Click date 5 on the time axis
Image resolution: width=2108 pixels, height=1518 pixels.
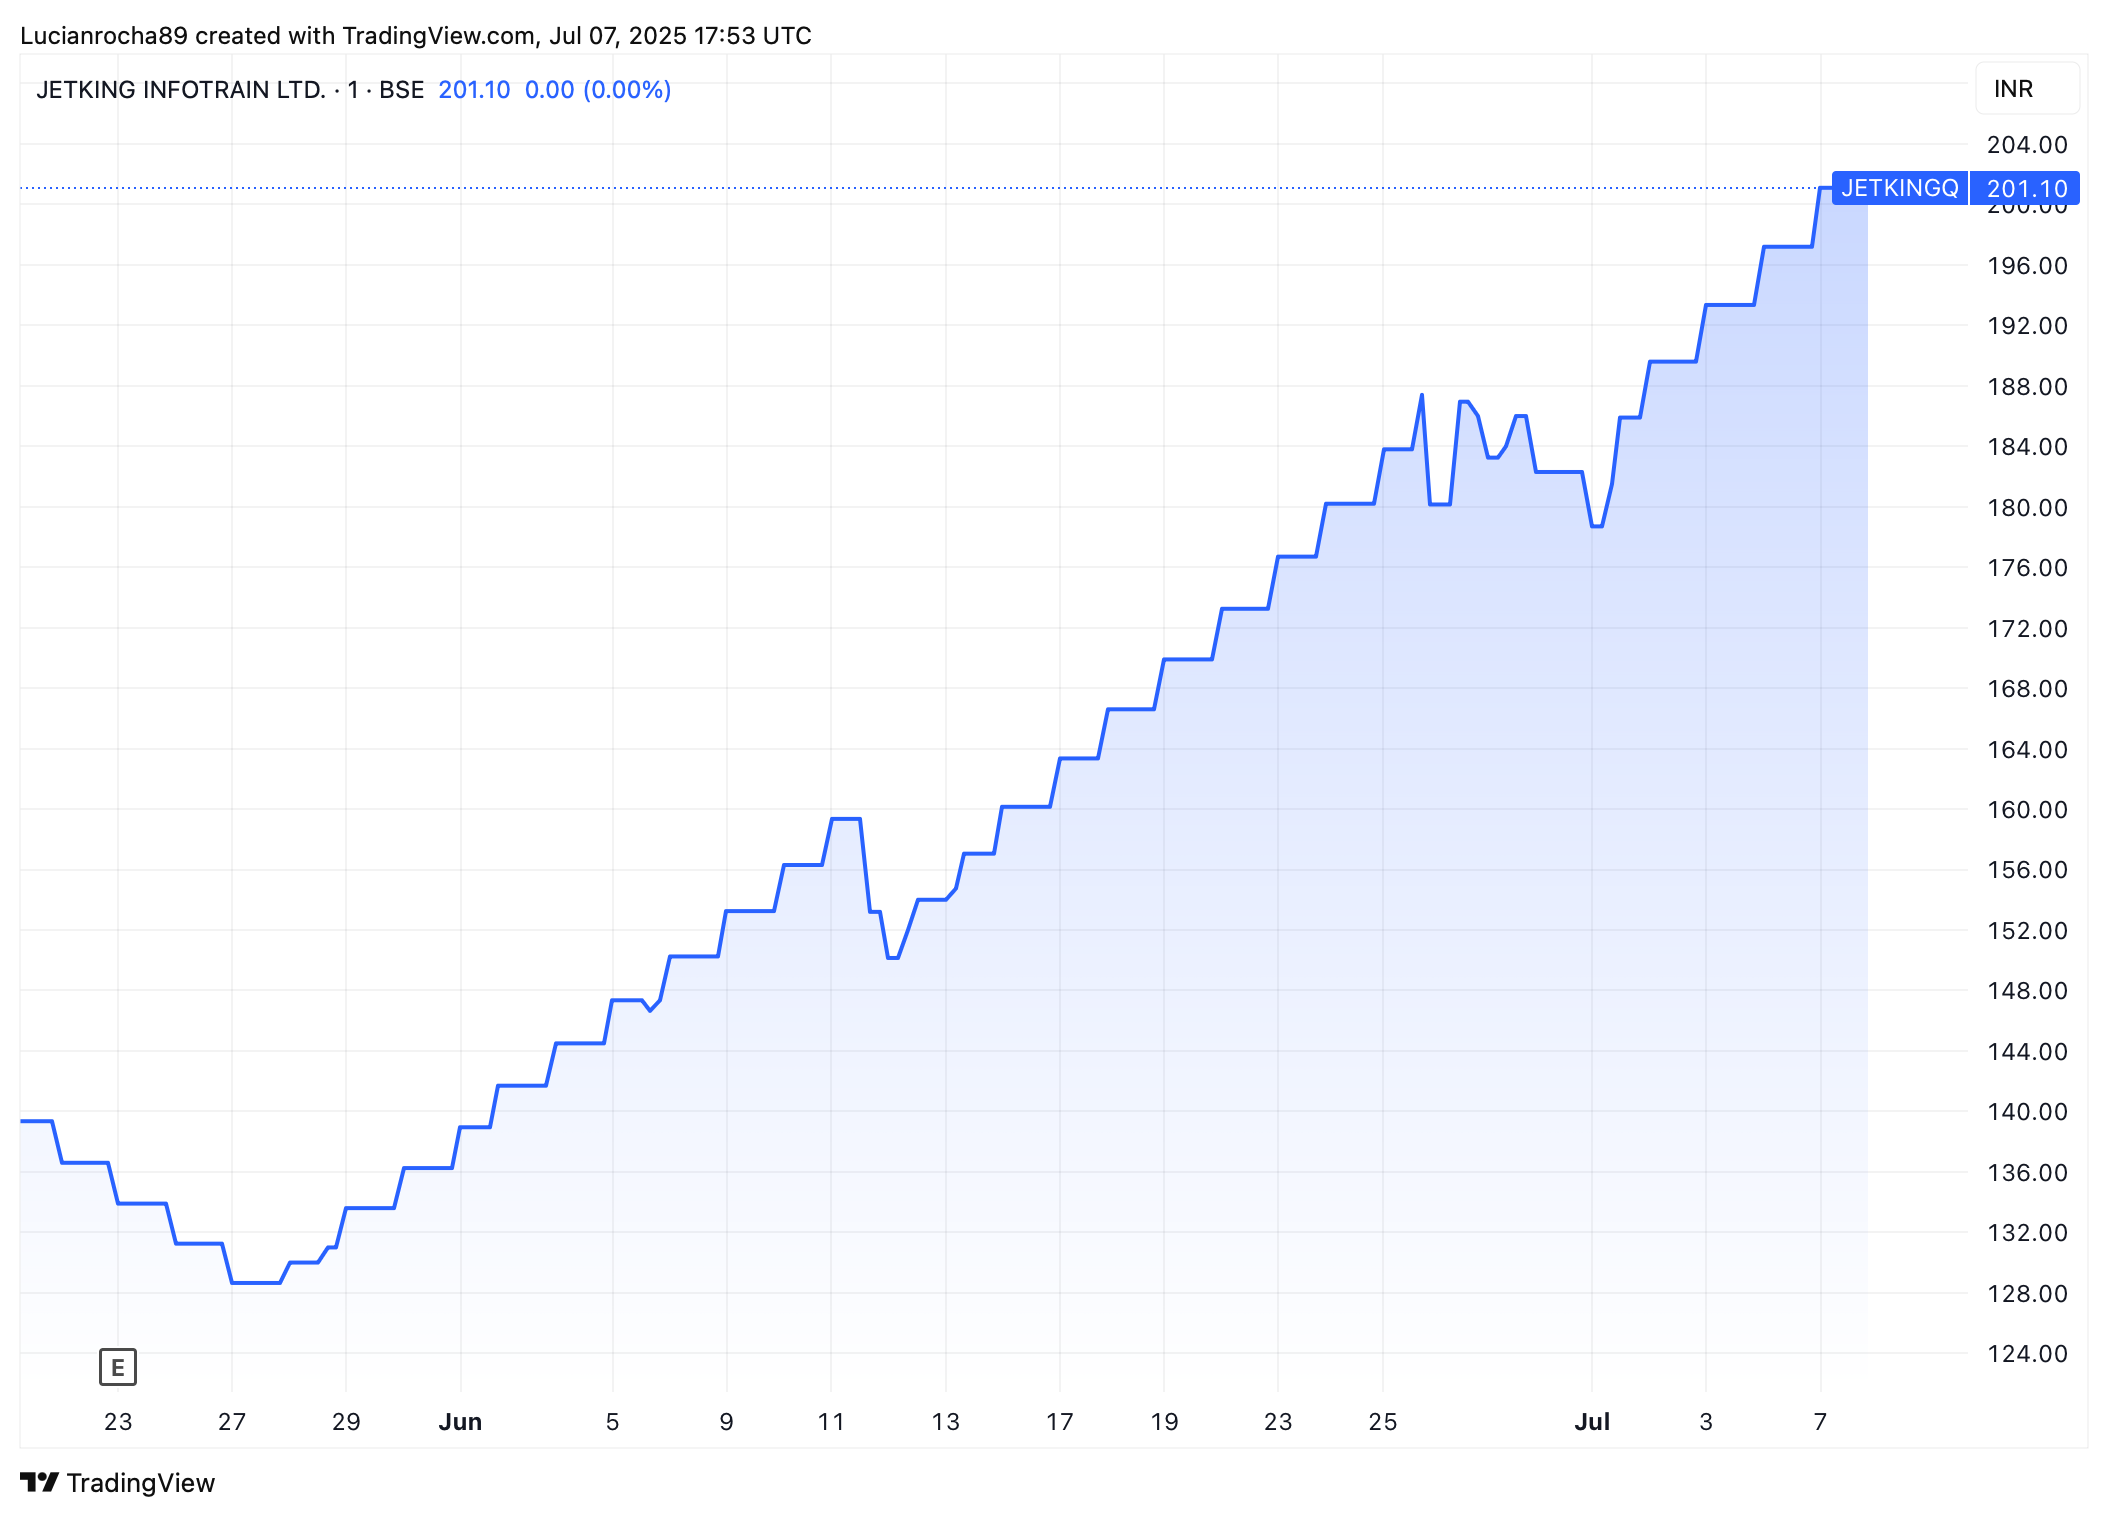[613, 1422]
